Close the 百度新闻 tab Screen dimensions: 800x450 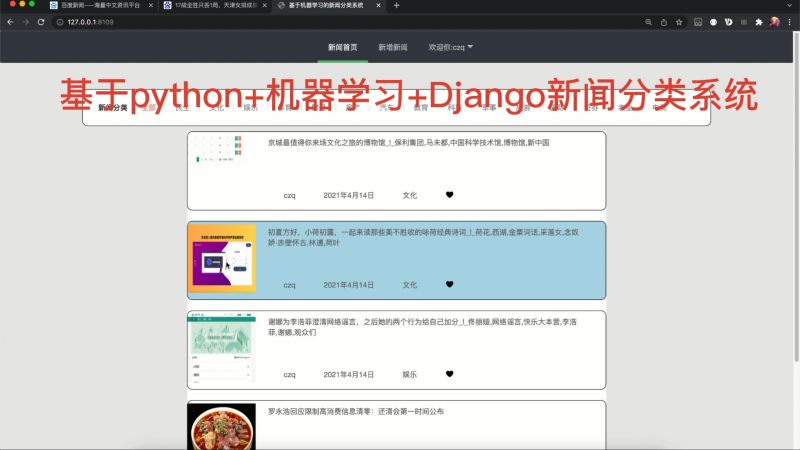pos(151,5)
